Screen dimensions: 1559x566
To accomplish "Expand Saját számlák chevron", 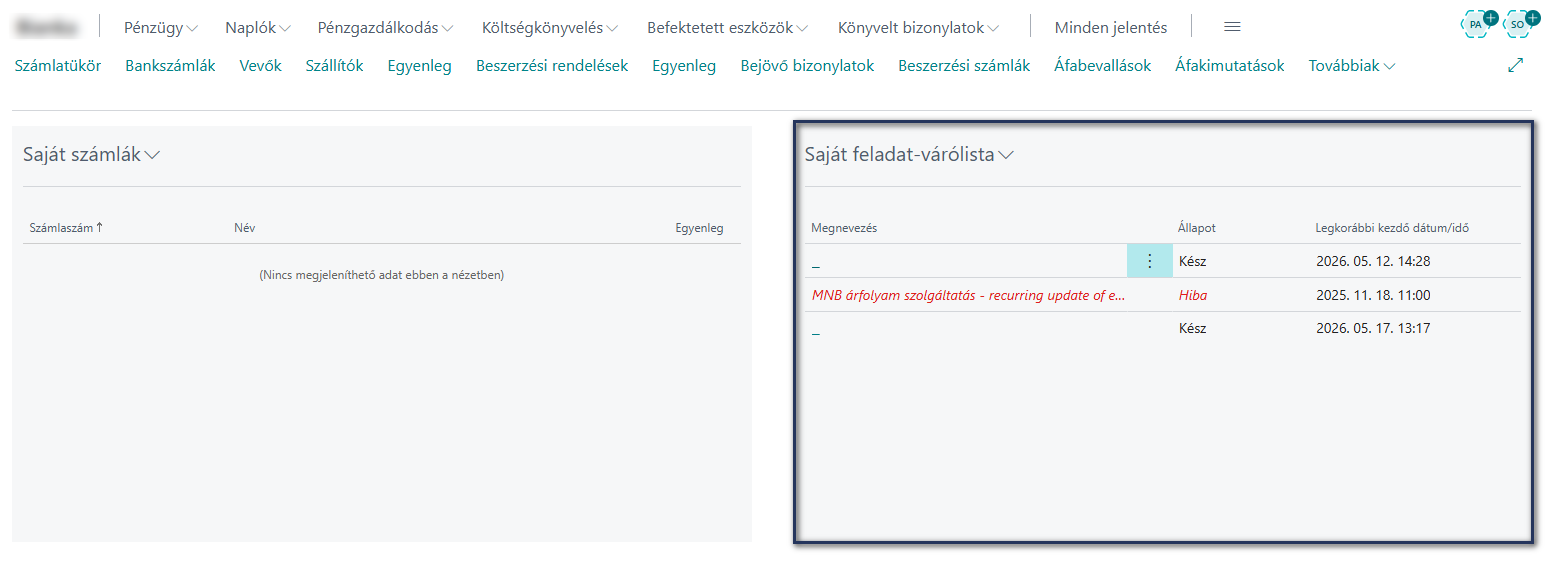I will (152, 155).
